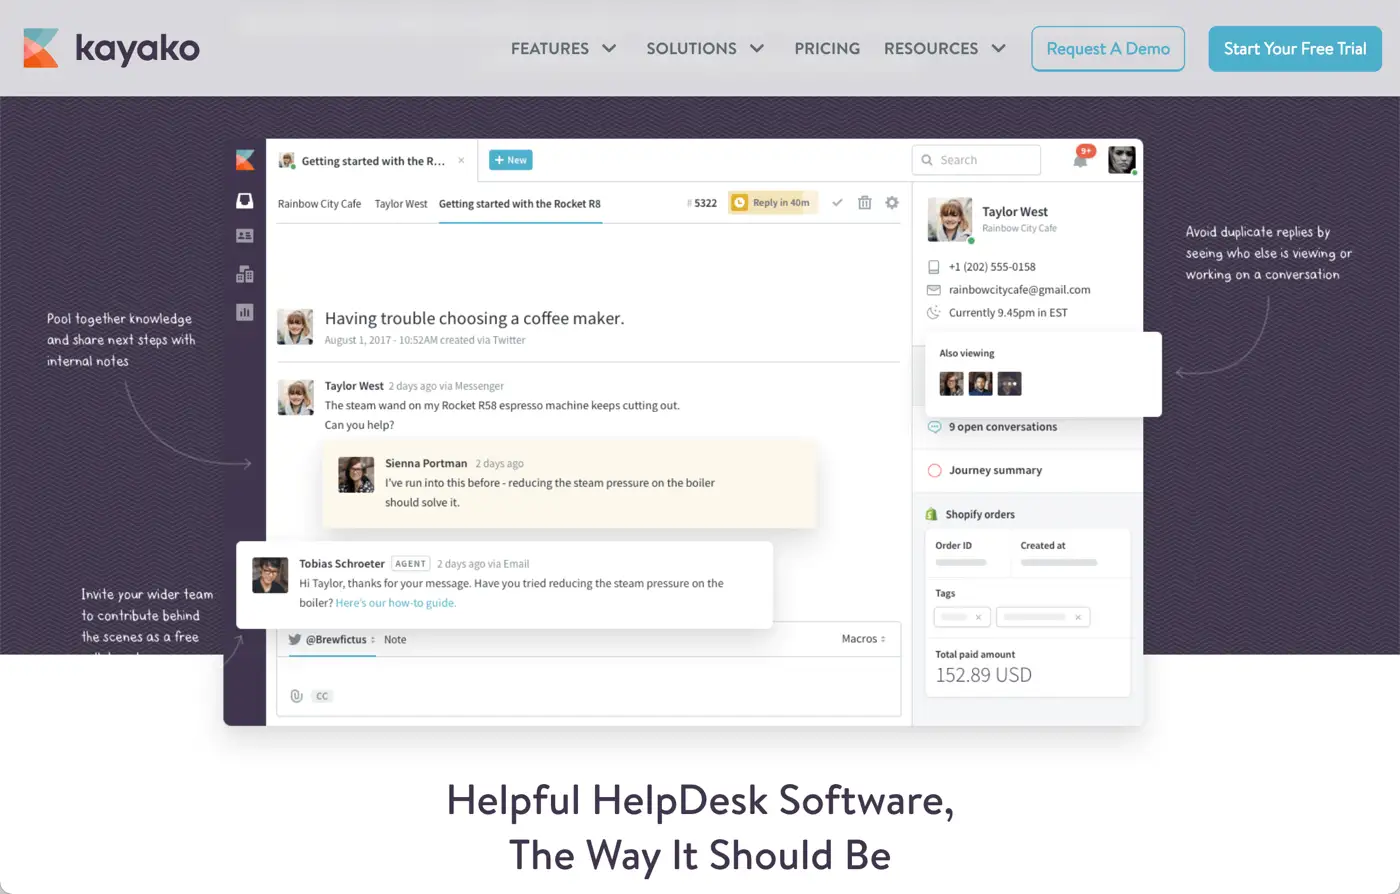Open the @Brewfictus channel selector
Image resolution: width=1400 pixels, height=894 pixels.
332,639
